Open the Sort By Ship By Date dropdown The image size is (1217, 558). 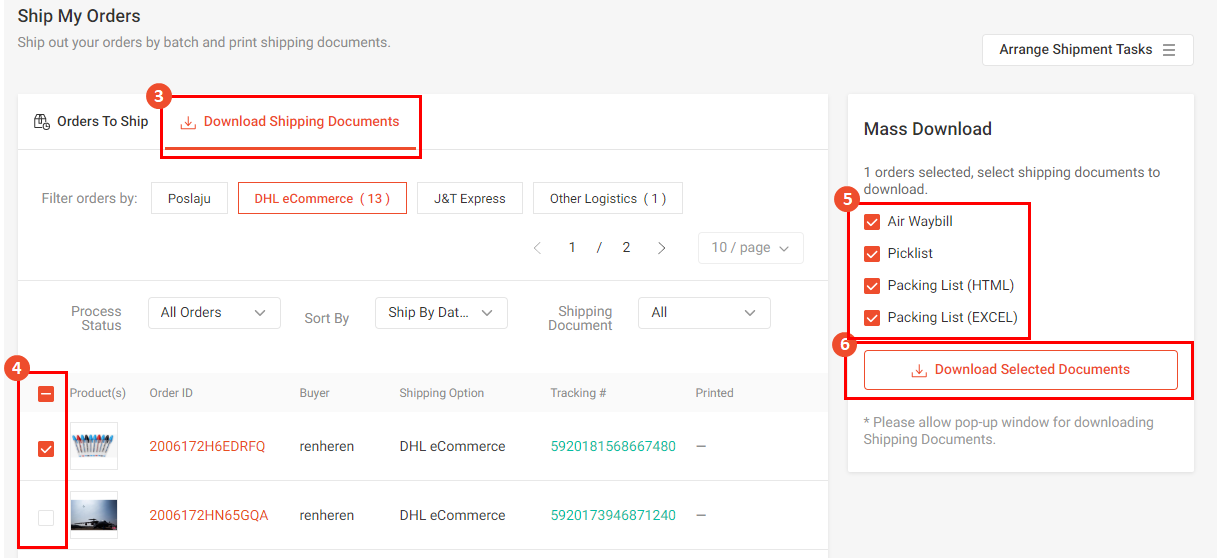(440, 313)
